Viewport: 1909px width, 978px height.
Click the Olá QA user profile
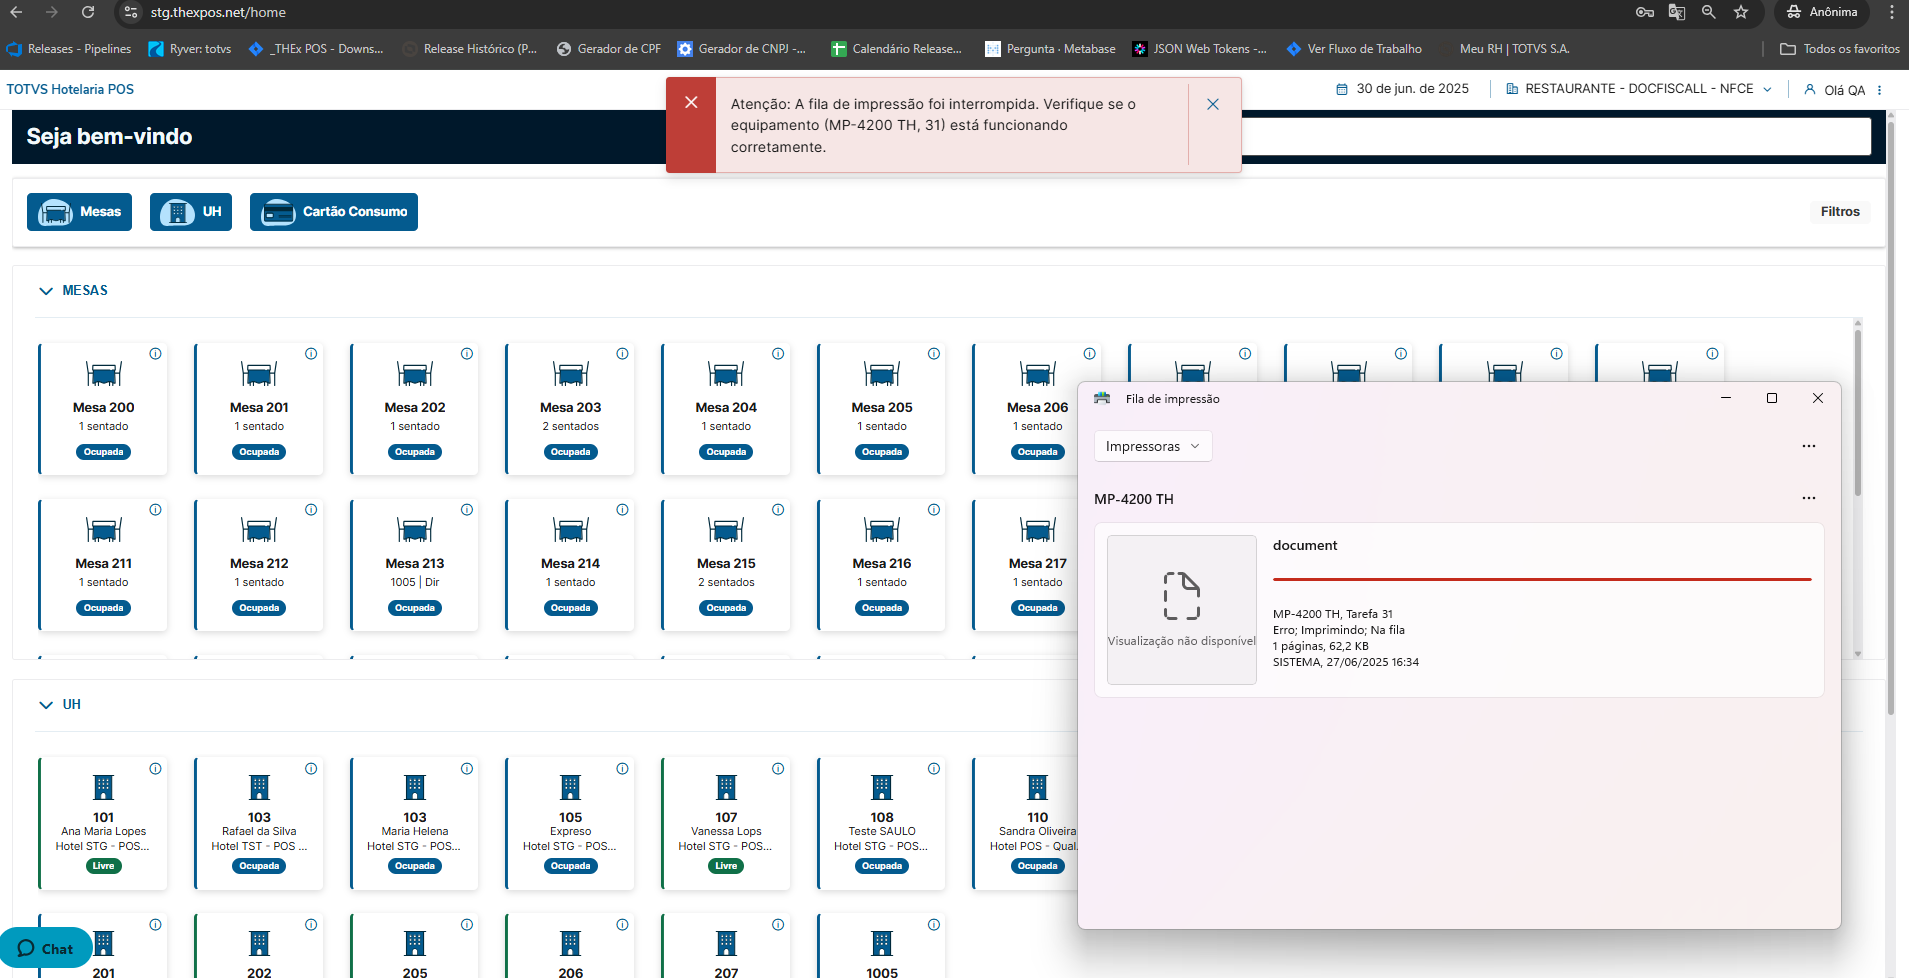click(x=1835, y=90)
